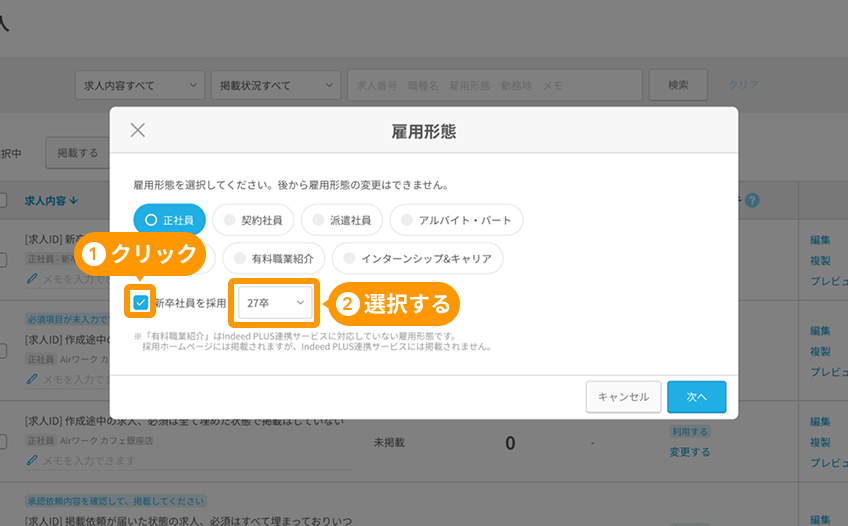Click 複製 in the 作成途中 second row
The height and width of the screenshot is (526, 848).
click(x=820, y=351)
